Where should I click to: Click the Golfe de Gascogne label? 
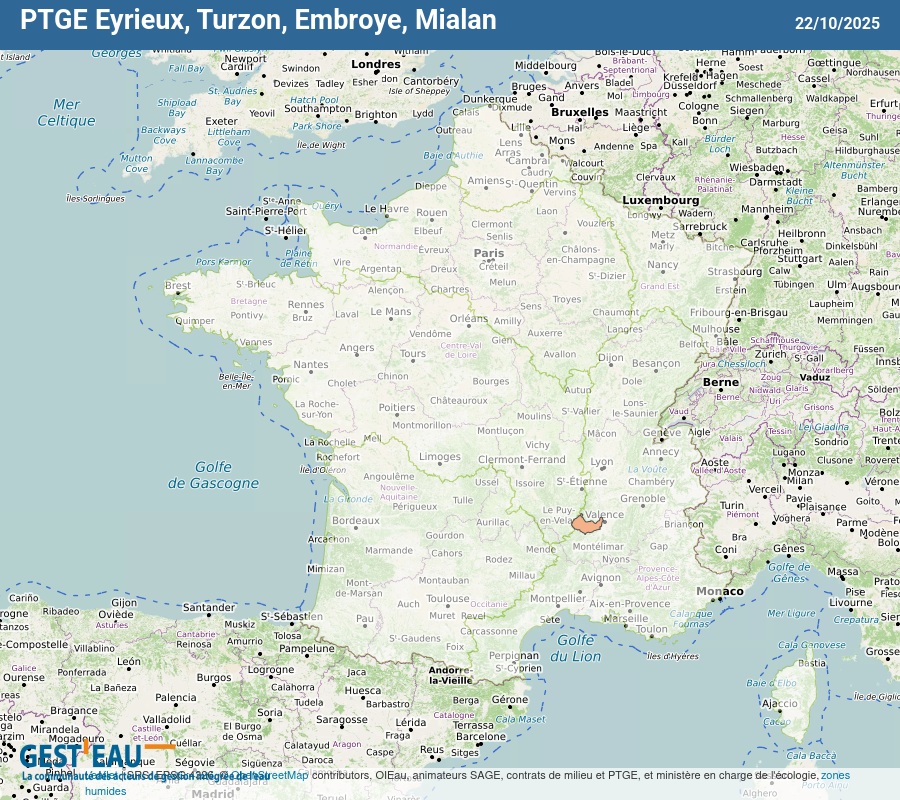point(213,475)
